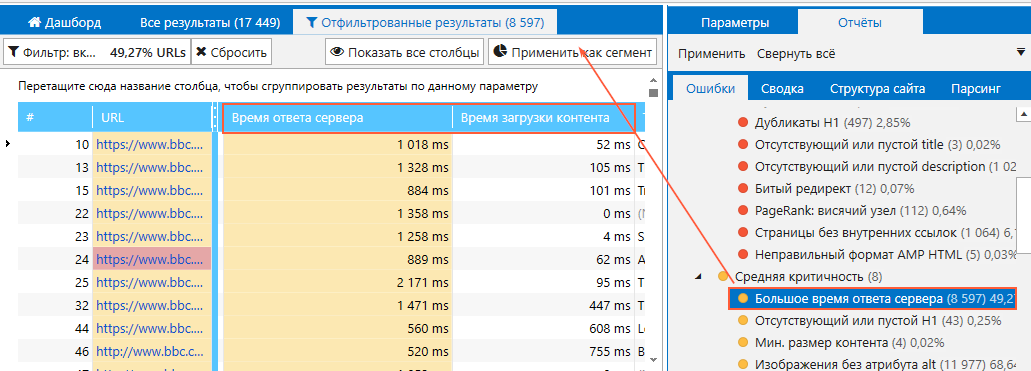Click orange dot beside Мин. размер контента
1031x371 pixels.
744,343
